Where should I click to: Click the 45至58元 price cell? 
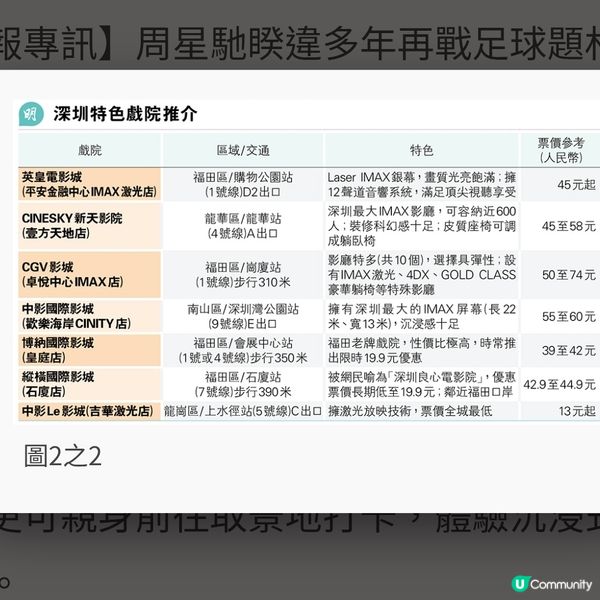click(561, 226)
